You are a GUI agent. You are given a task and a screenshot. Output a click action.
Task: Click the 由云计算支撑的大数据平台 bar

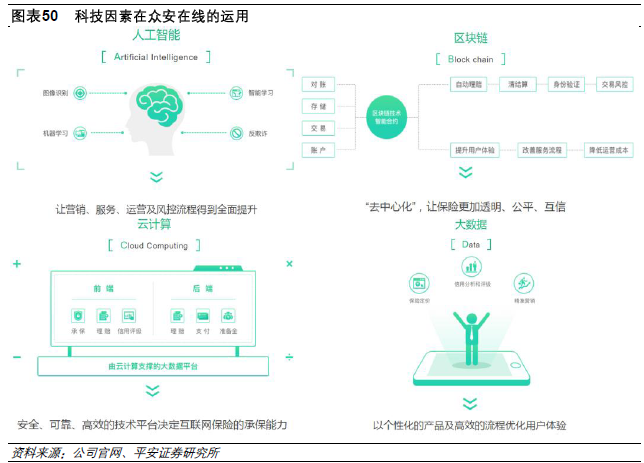click(x=153, y=366)
